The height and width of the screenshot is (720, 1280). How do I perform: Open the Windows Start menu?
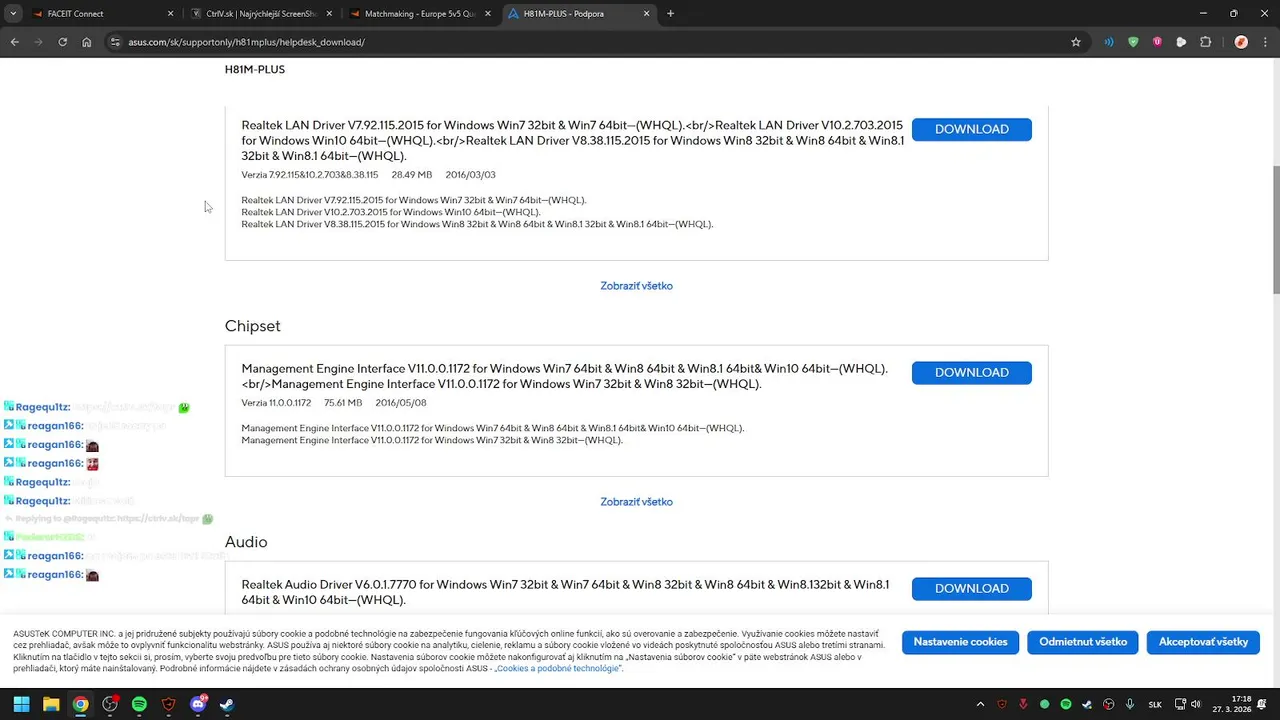tap(21, 704)
